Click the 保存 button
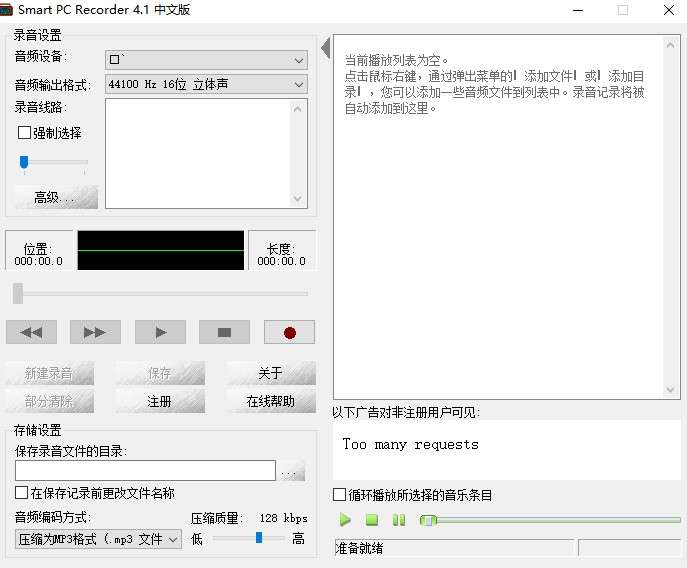Screen dimensions: 687x568 160,373
